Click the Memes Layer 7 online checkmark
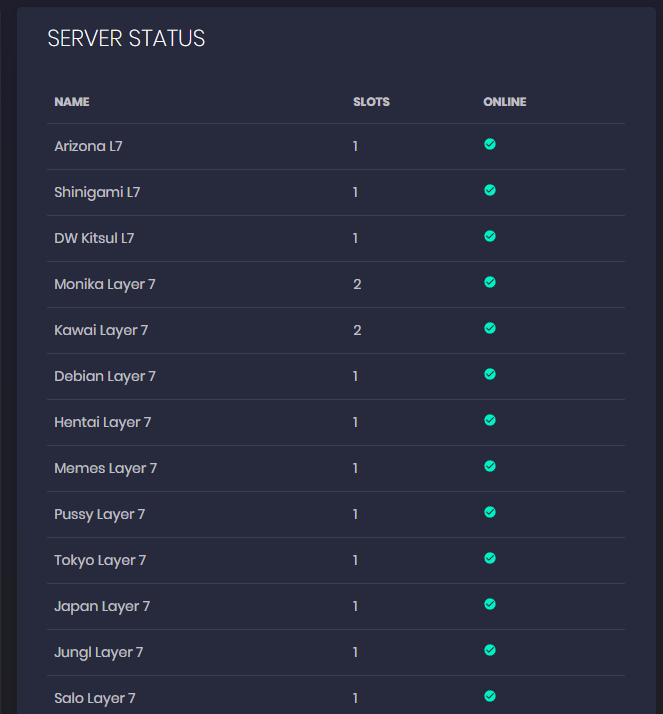 [x=490, y=466]
